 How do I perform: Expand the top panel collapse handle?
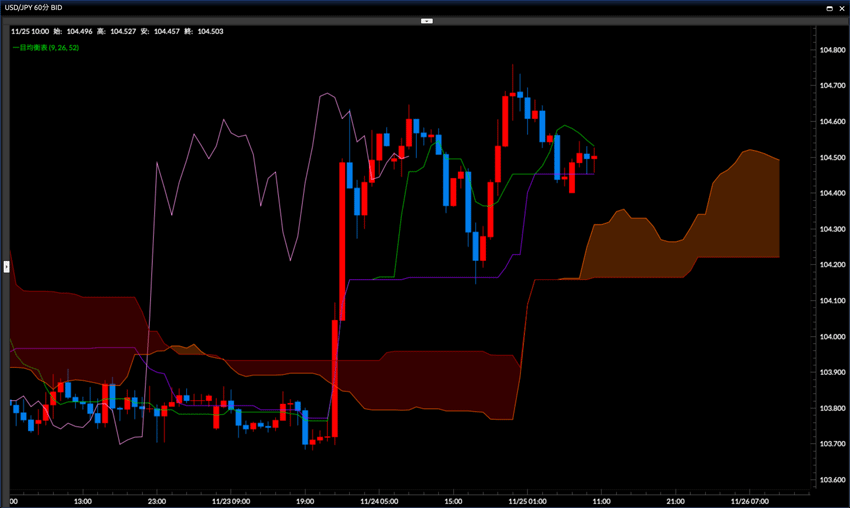click(424, 19)
